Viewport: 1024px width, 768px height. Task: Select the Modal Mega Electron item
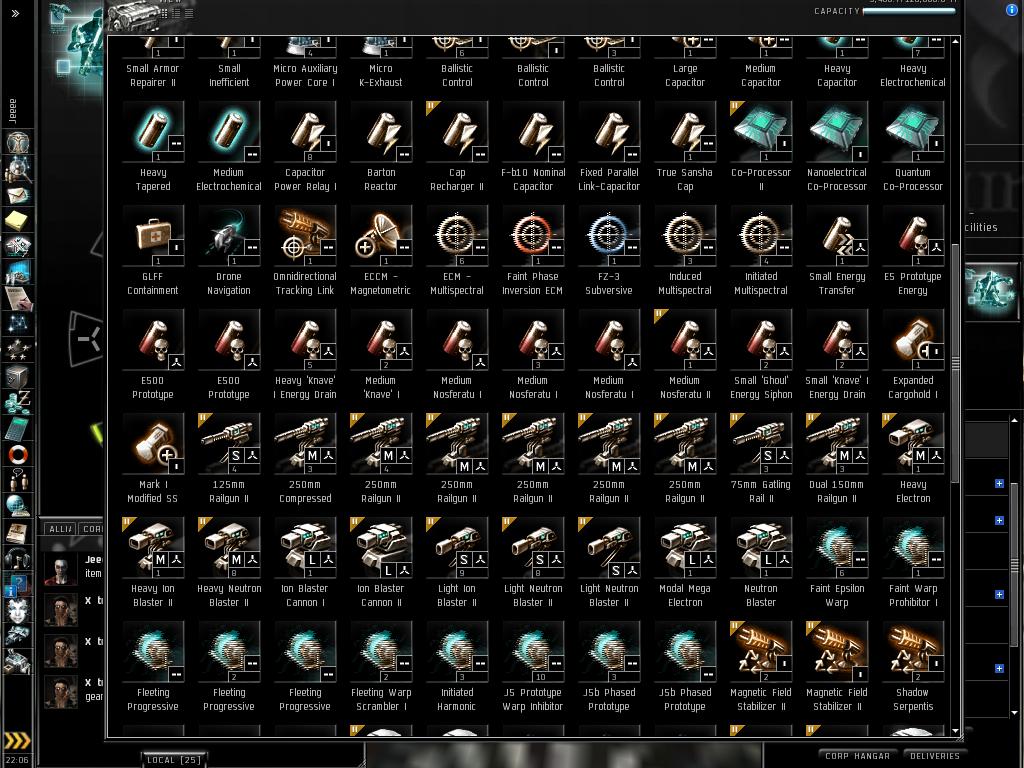[x=684, y=562]
